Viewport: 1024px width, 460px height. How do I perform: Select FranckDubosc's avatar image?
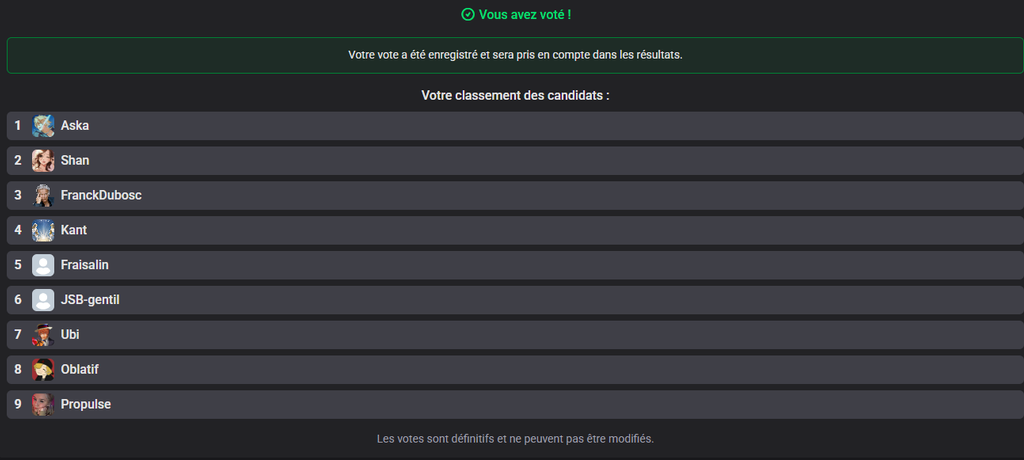click(x=43, y=196)
